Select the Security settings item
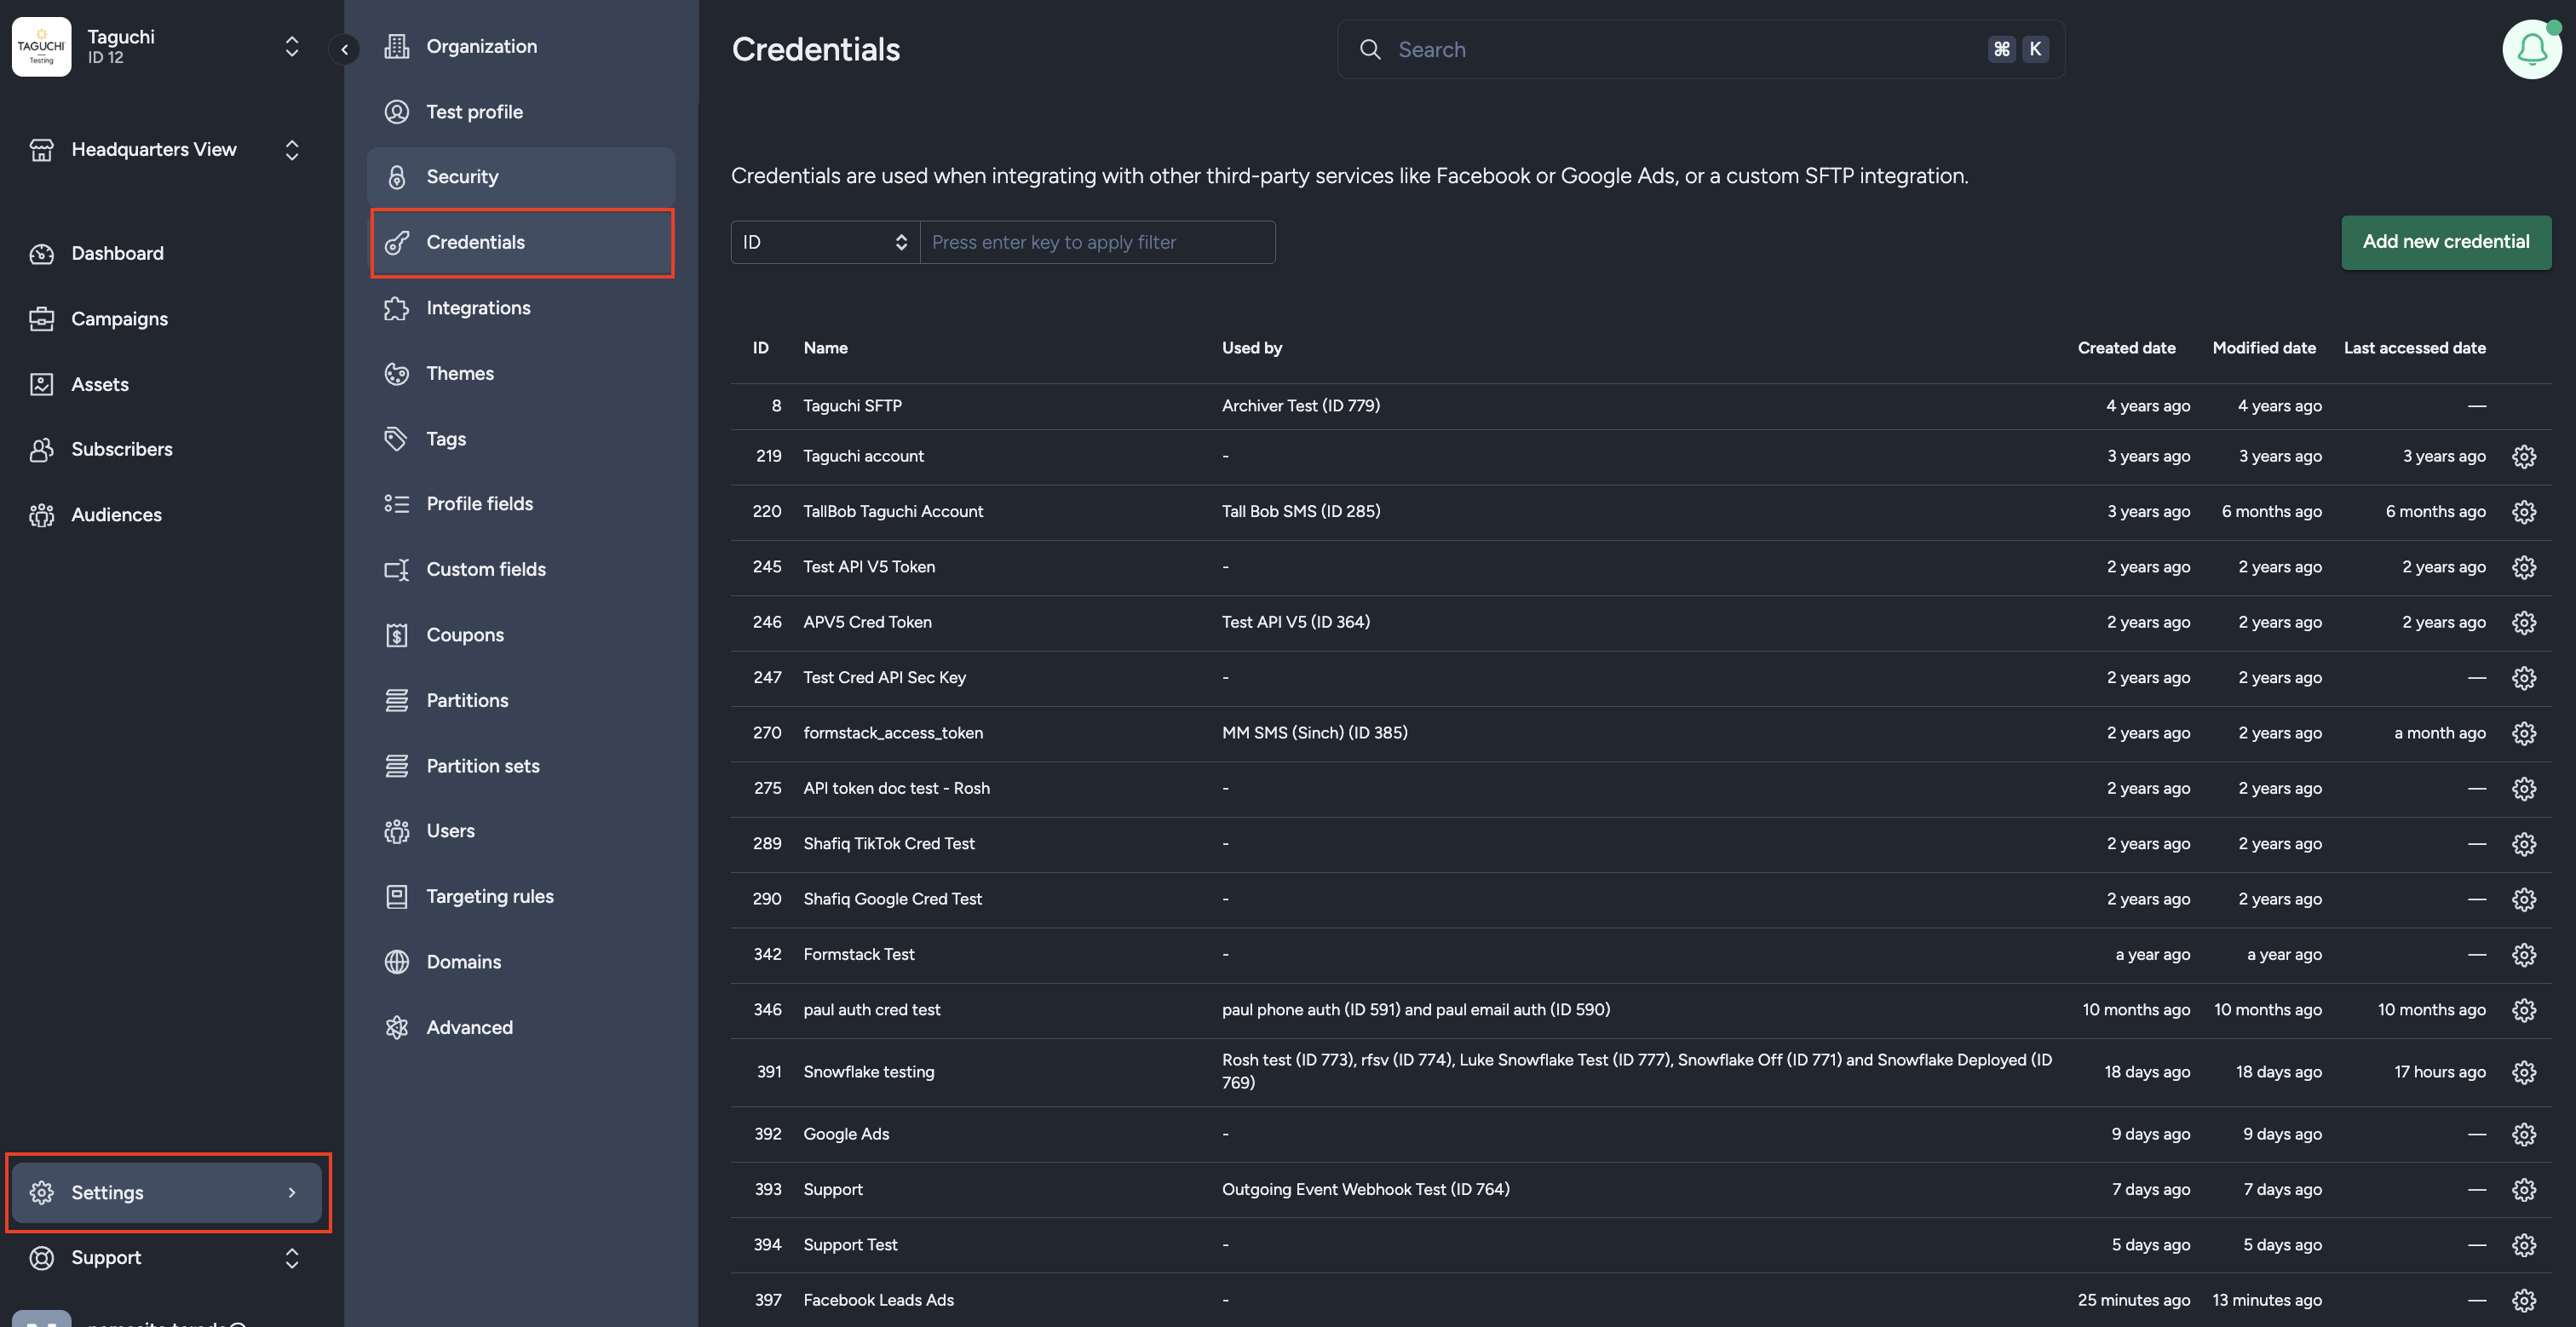 pos(463,176)
